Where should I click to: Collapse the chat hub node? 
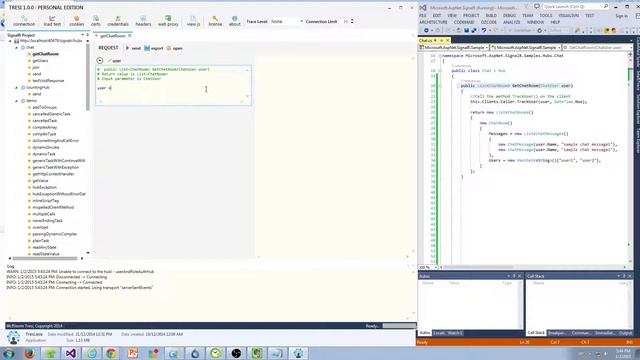point(17,47)
